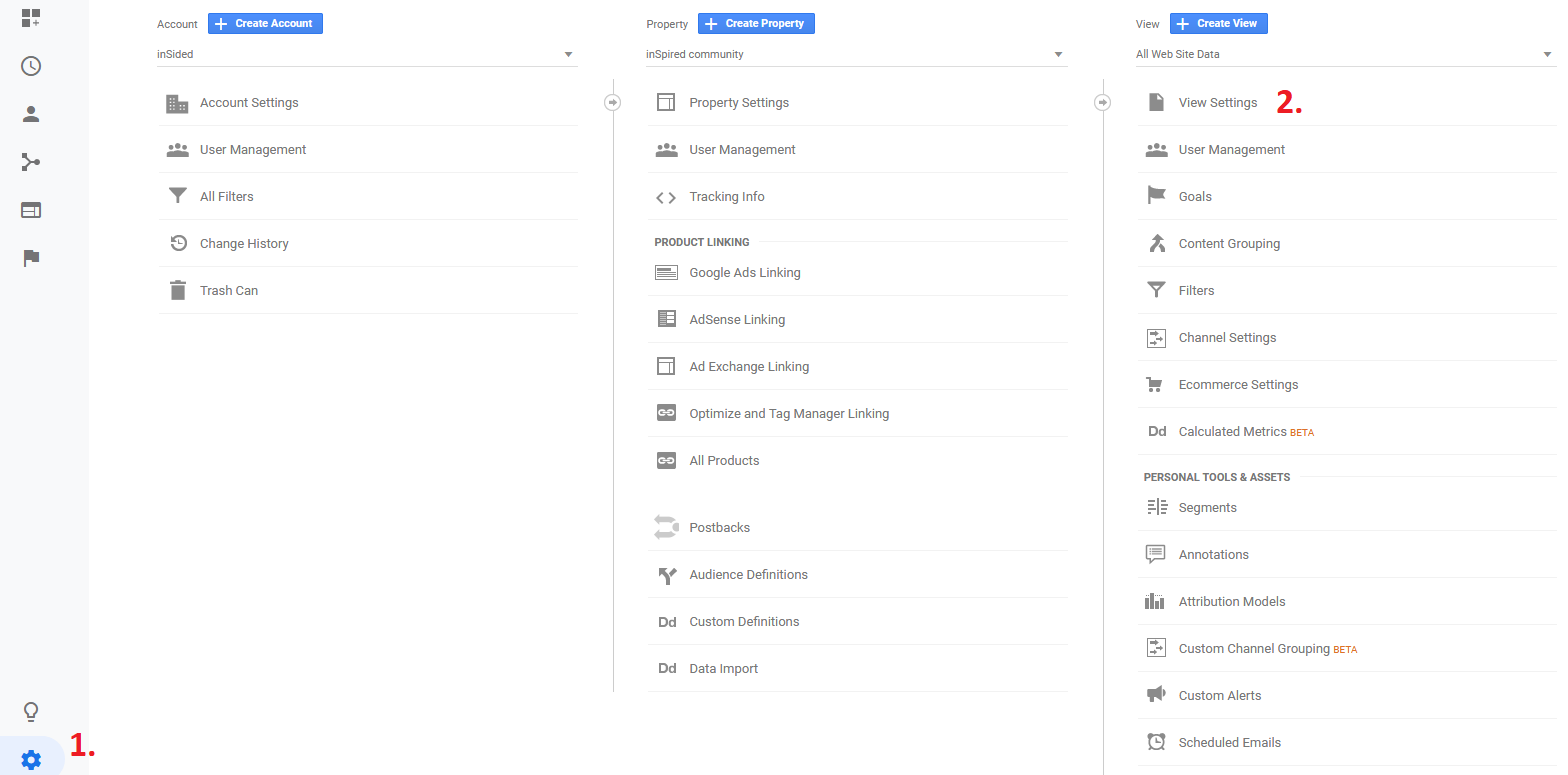Open Acquisition icon in sidebar
Viewport: 1568px width, 775px height.
tap(31, 162)
